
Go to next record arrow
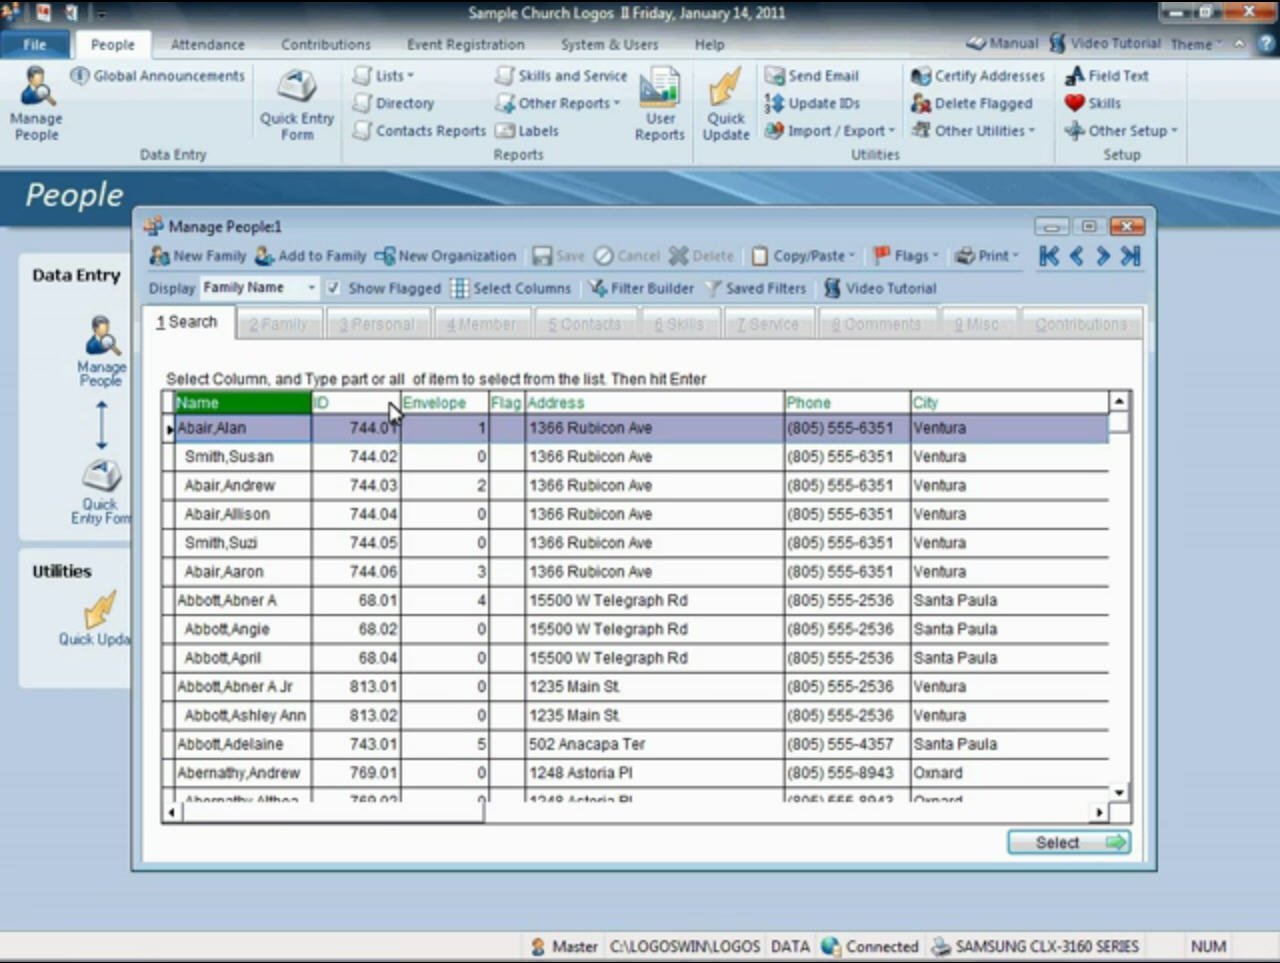pos(1103,256)
